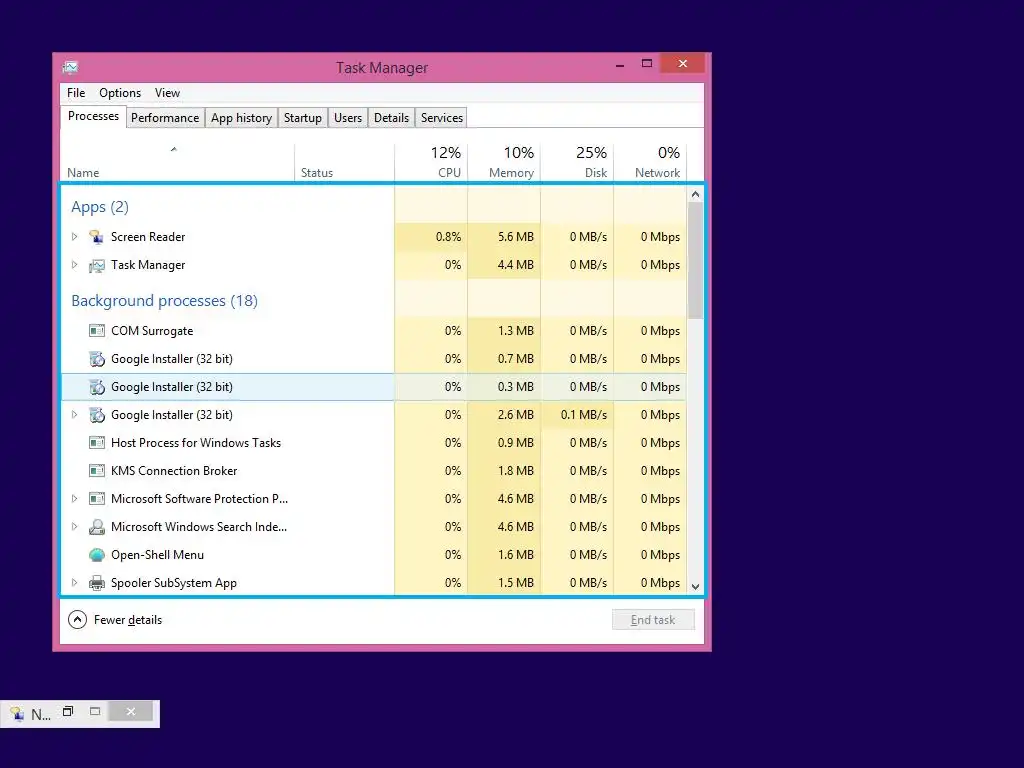This screenshot has height=768, width=1024.
Task: Click the scroll up arrow
Action: (x=696, y=194)
